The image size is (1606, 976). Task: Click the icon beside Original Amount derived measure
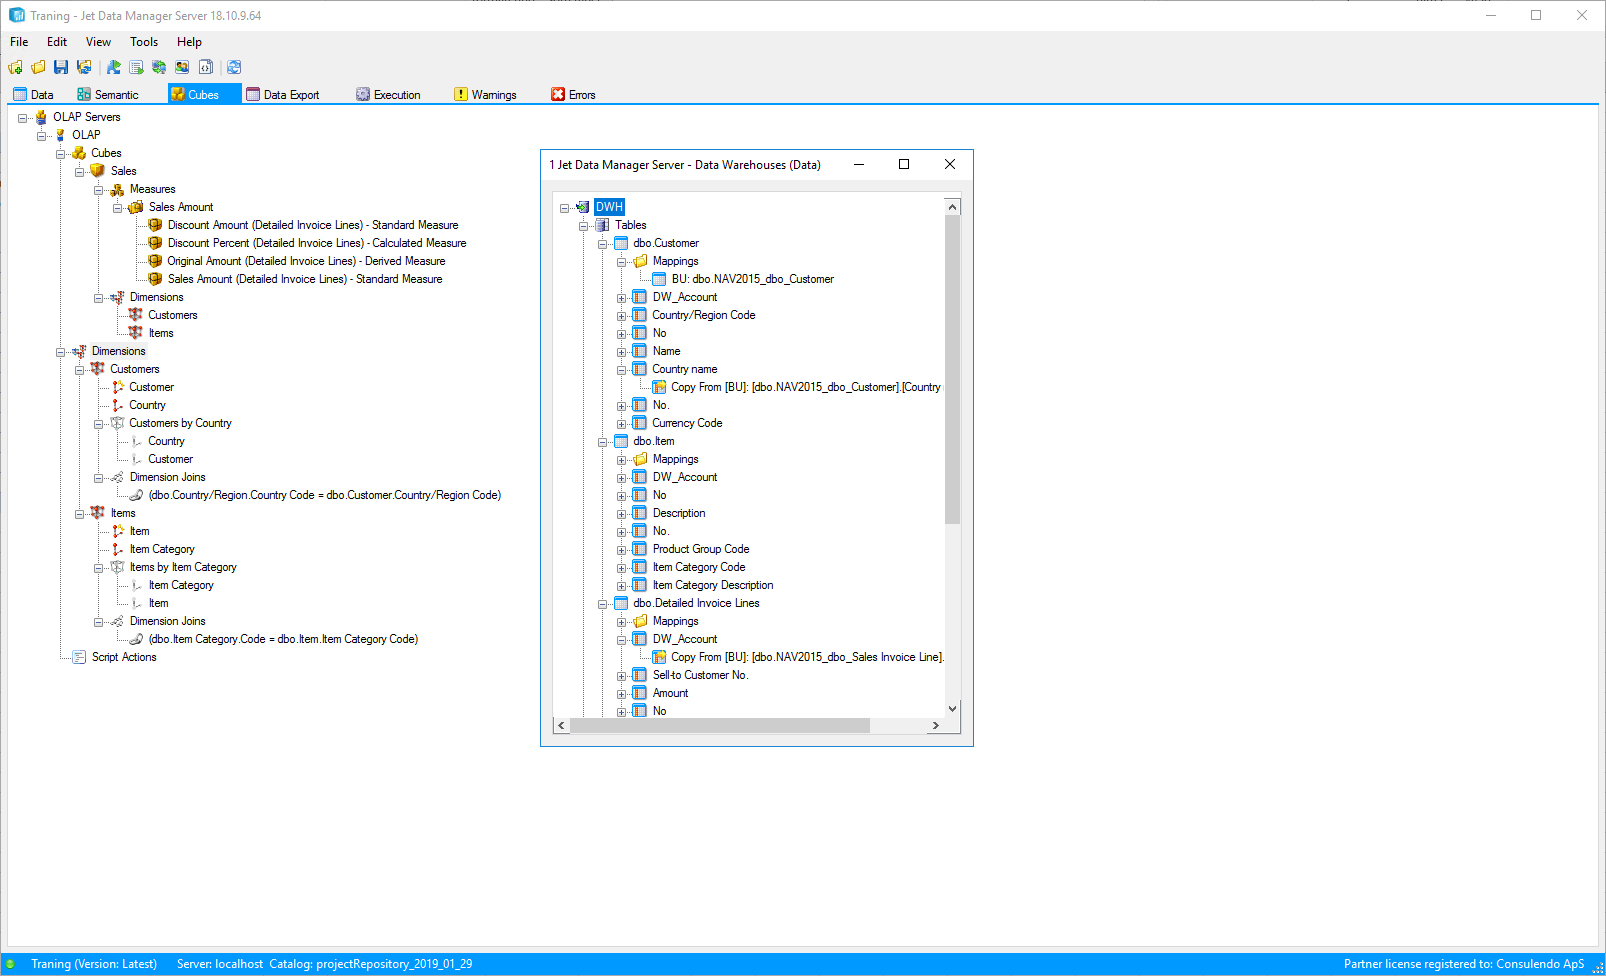[x=155, y=261]
